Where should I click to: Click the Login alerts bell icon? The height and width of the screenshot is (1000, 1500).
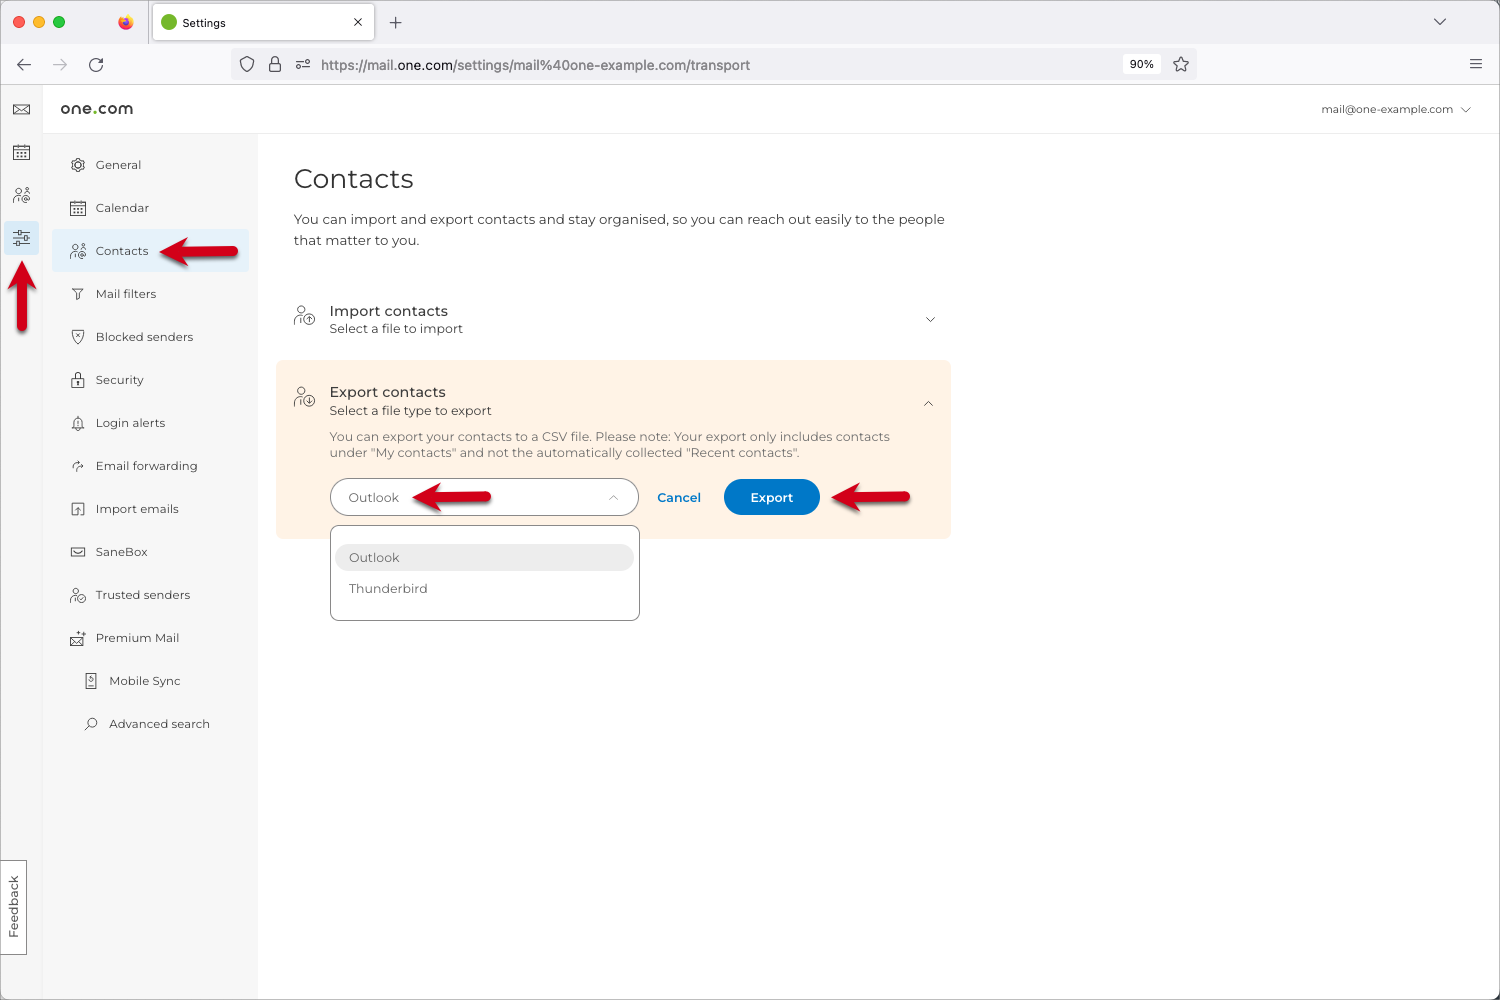pyautogui.click(x=78, y=422)
